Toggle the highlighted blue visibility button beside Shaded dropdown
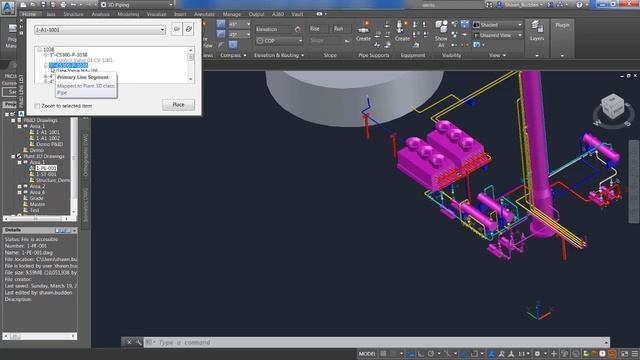This screenshot has height=360, width=640. point(464,24)
